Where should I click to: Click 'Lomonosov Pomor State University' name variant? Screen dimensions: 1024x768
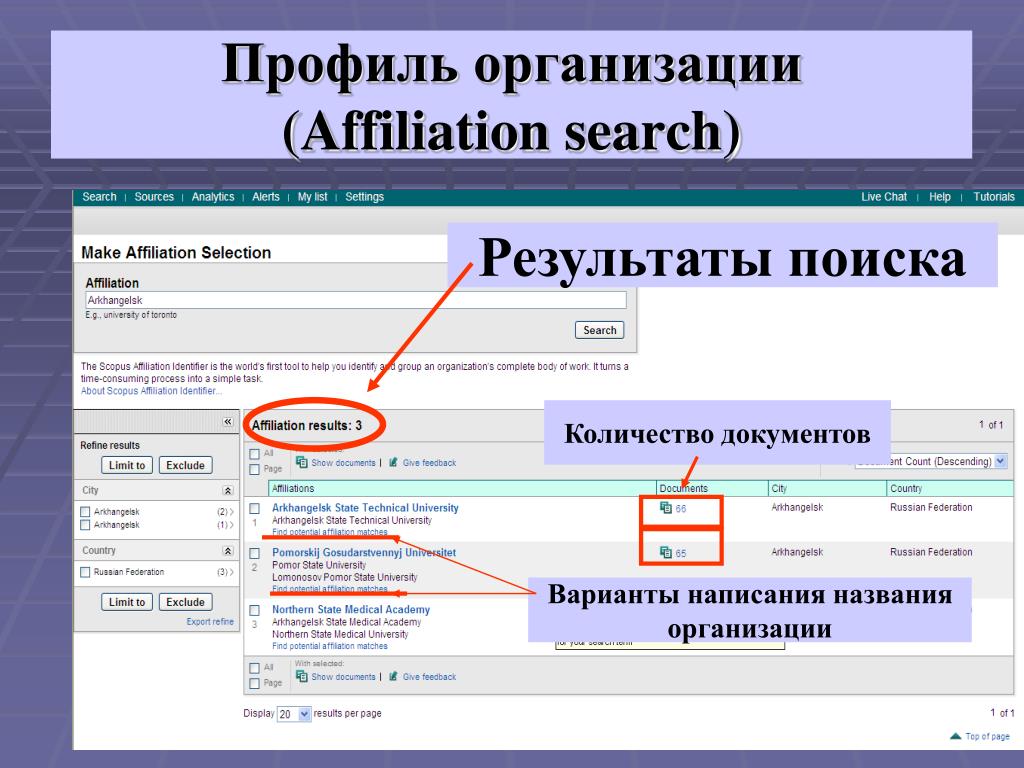click(344, 577)
